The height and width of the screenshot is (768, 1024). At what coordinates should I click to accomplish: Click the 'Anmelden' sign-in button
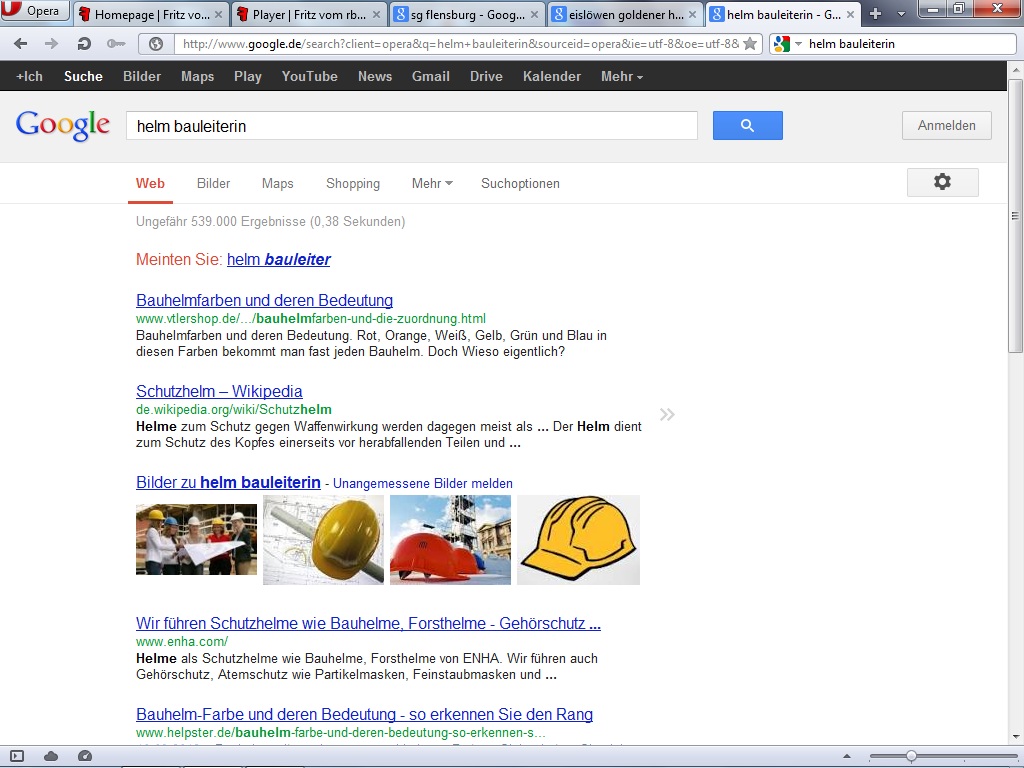click(946, 125)
